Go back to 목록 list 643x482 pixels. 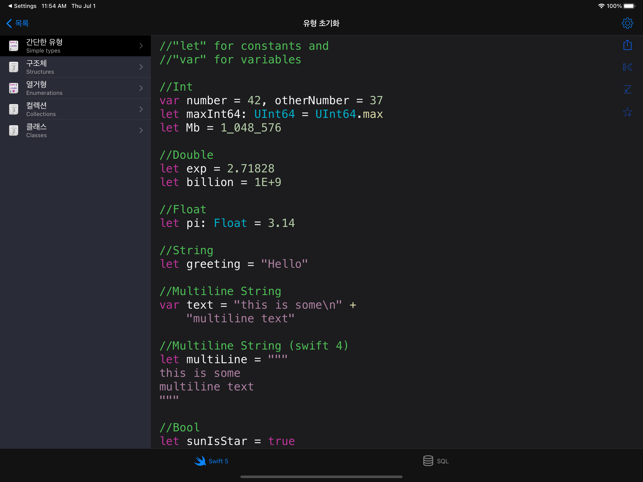pyautogui.click(x=18, y=23)
